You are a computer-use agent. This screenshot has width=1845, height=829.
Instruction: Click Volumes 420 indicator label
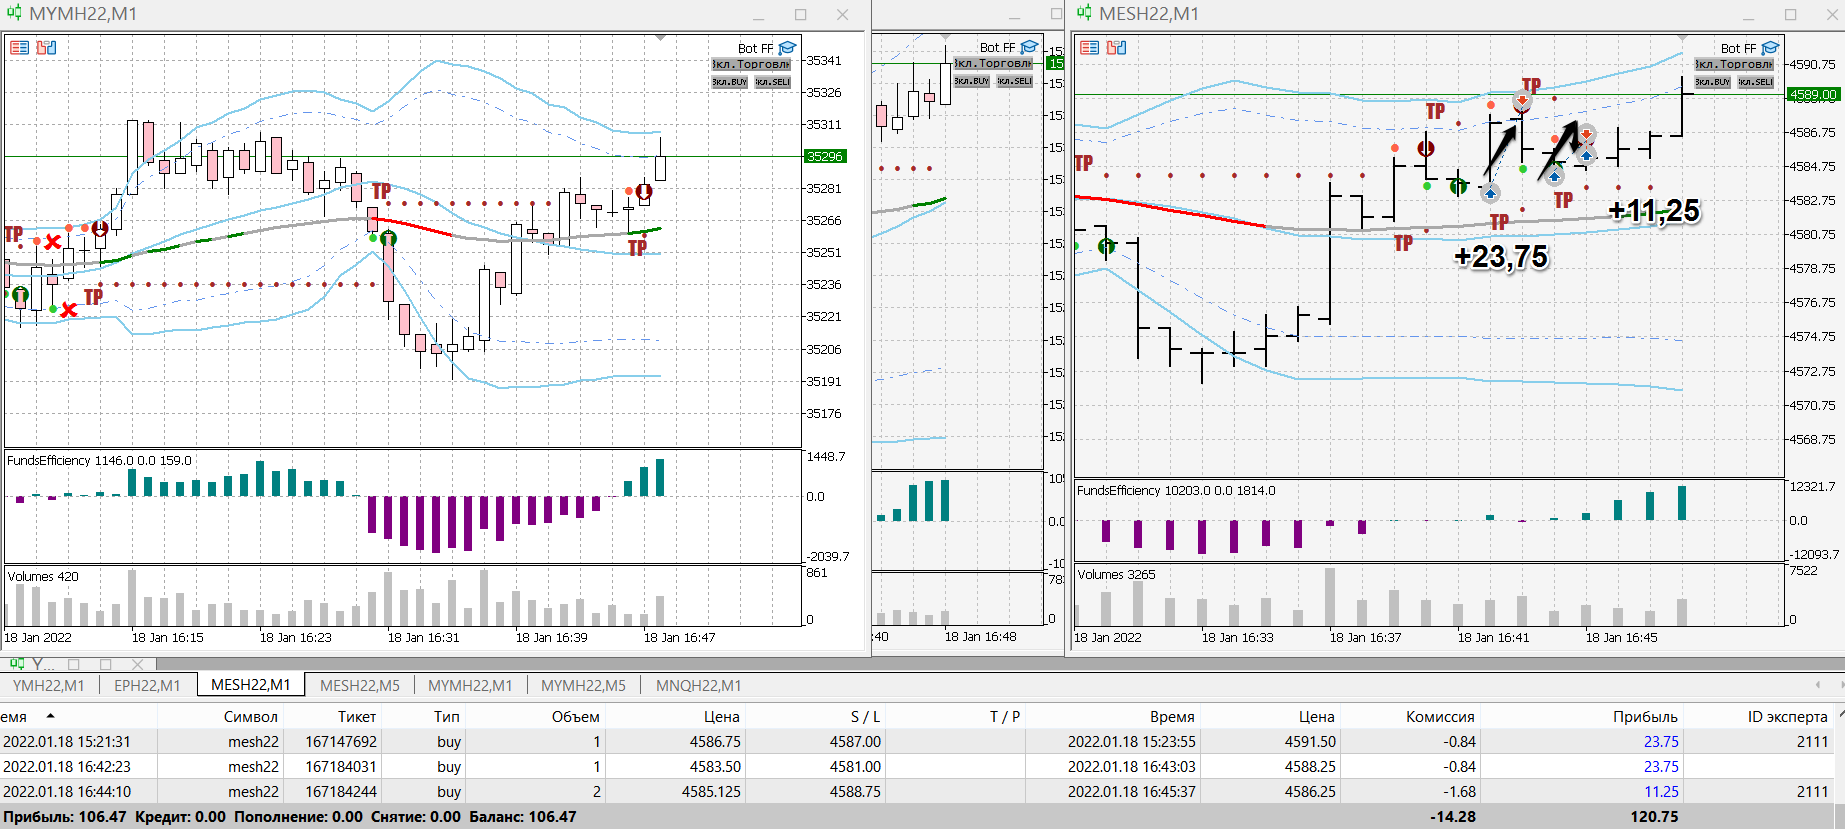[x=43, y=577]
